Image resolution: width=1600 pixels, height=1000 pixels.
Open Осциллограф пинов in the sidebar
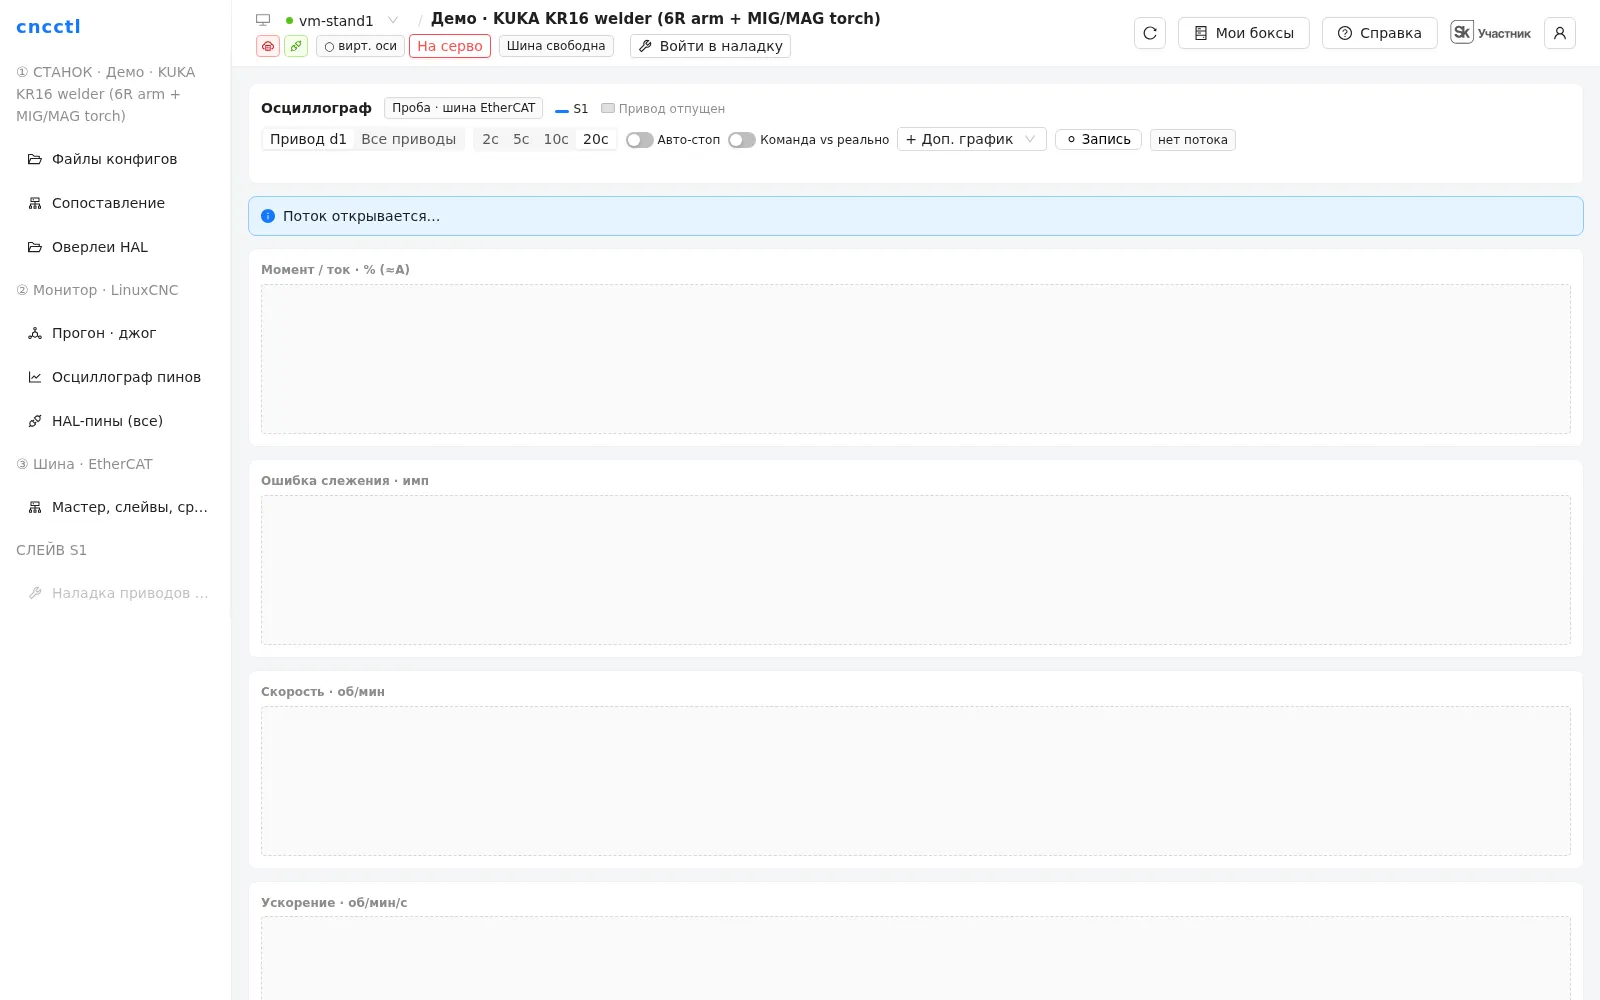tap(116, 377)
